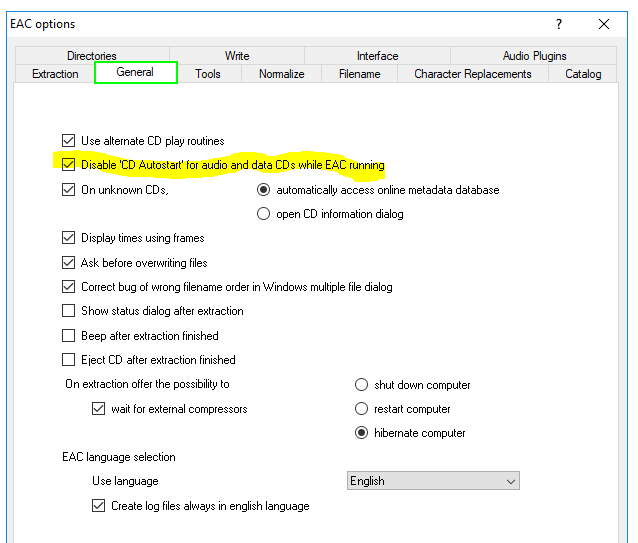Toggle Display times using frames

click(68, 238)
